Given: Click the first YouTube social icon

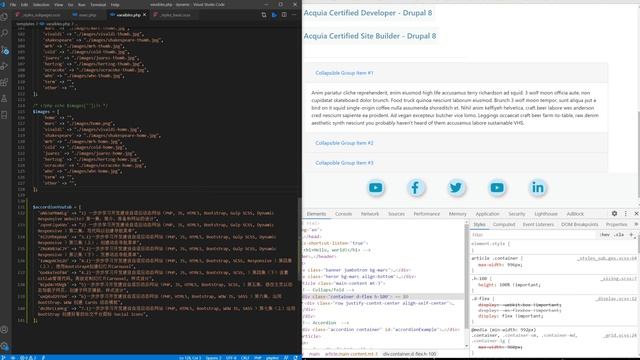Looking at the screenshot, I should click(x=376, y=188).
